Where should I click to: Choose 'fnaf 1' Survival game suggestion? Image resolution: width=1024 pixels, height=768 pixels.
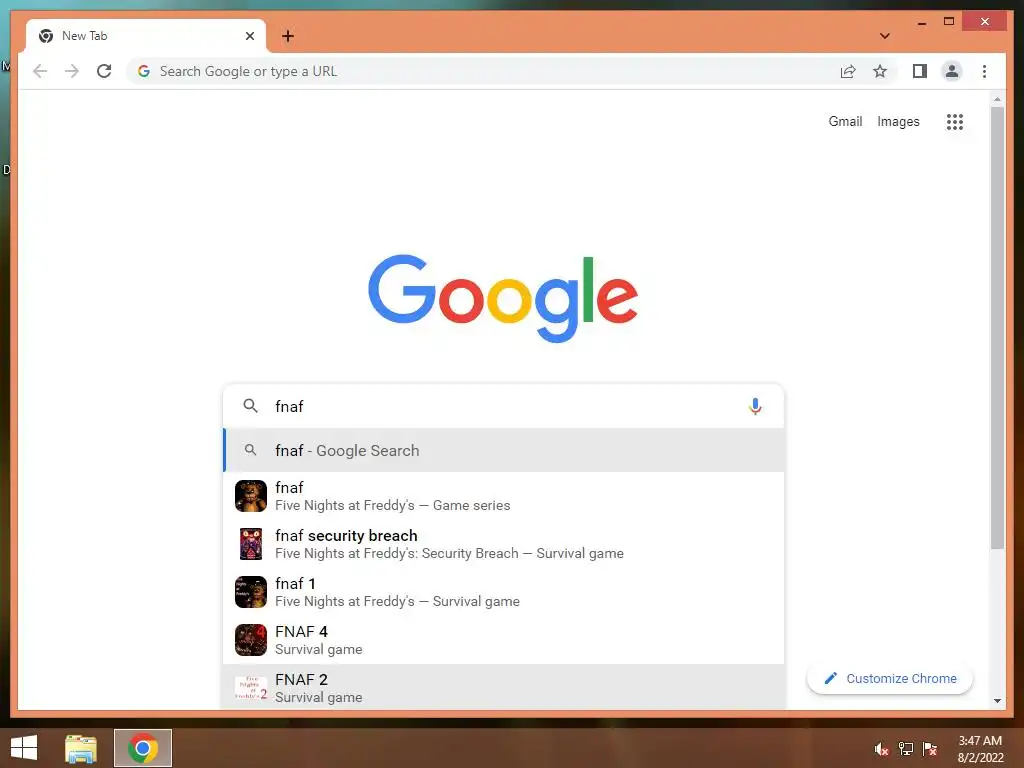click(x=504, y=592)
